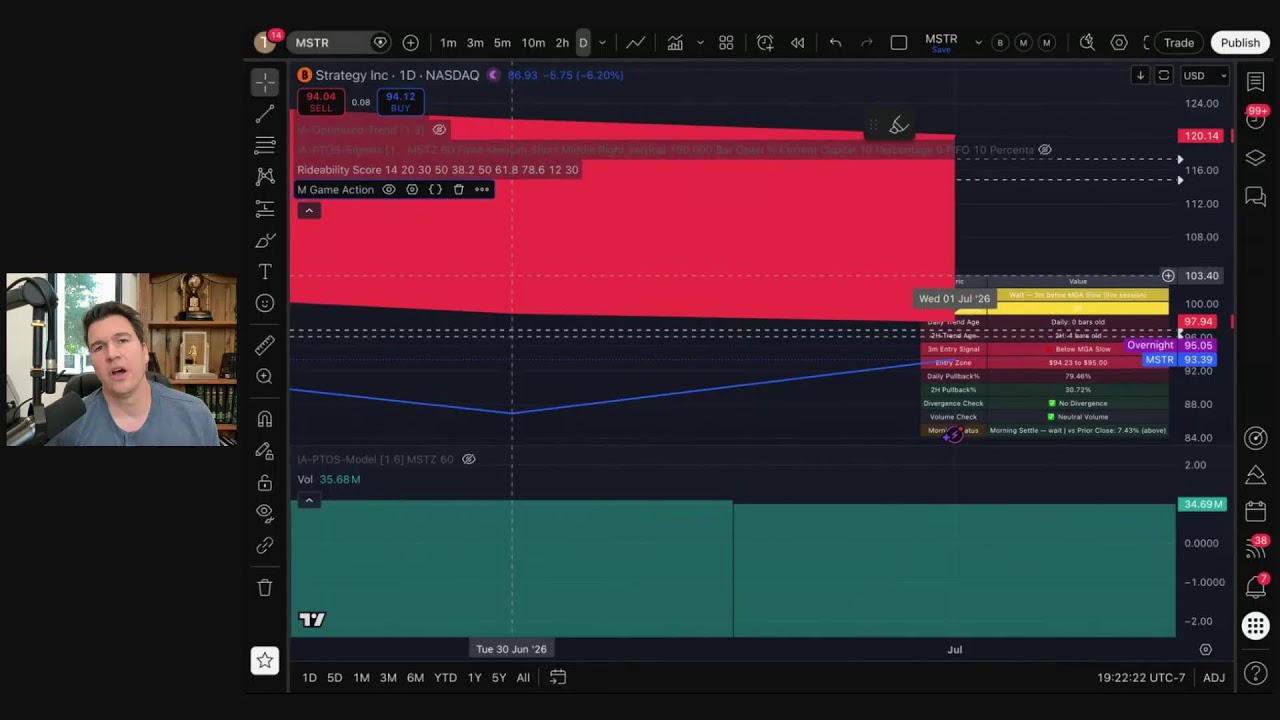The image size is (1280, 720).
Task: Open the emoji and icons tool
Action: click(265, 303)
